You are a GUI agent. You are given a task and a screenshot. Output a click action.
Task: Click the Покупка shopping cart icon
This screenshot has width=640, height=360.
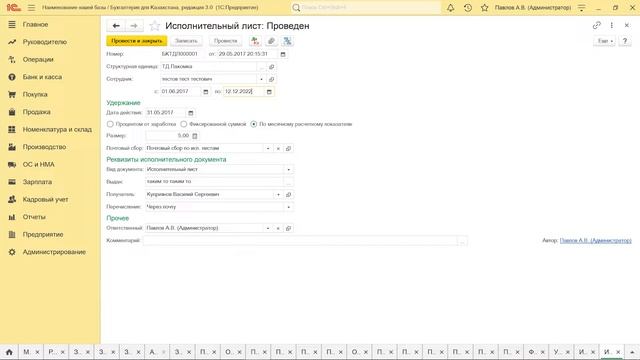(12, 94)
